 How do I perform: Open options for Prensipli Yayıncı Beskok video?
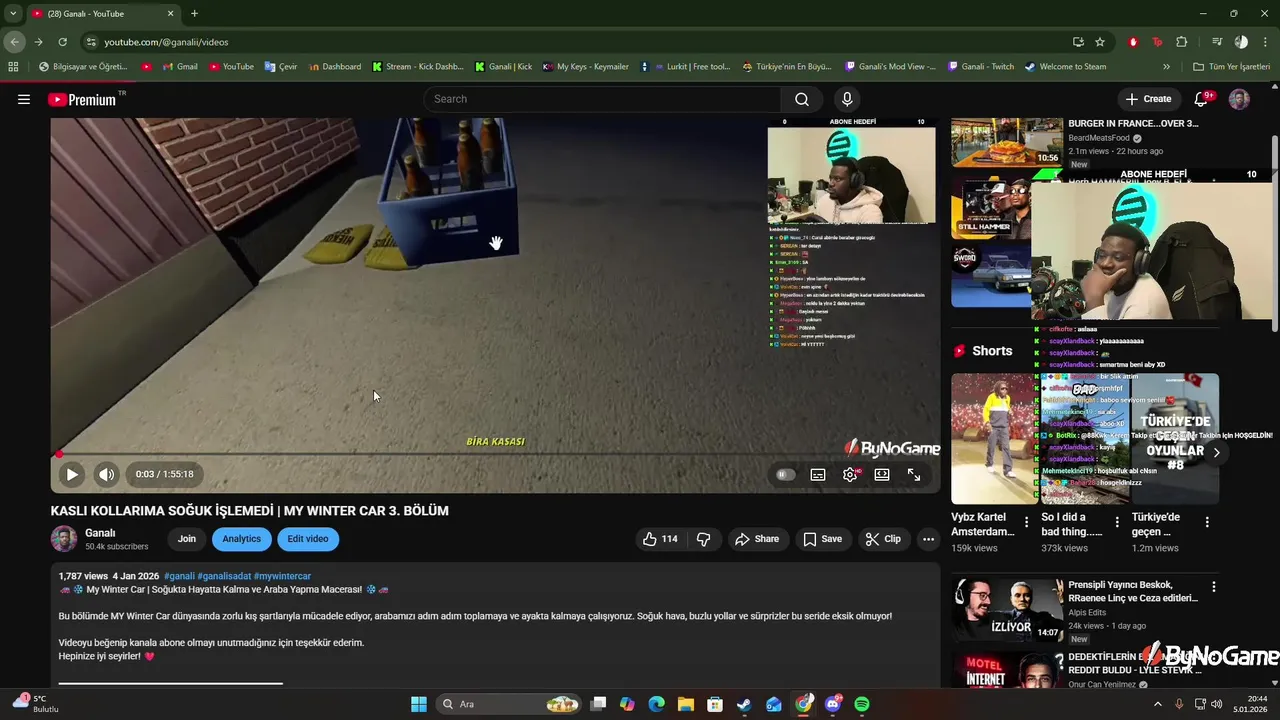(1214, 587)
